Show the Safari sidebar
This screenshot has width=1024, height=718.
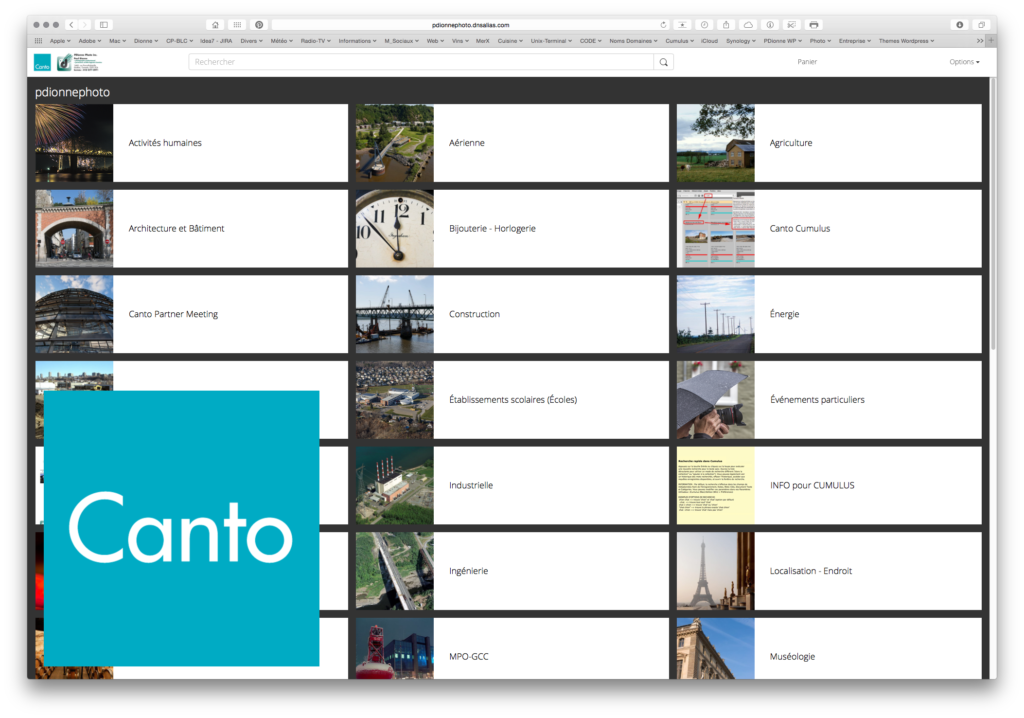coord(104,25)
